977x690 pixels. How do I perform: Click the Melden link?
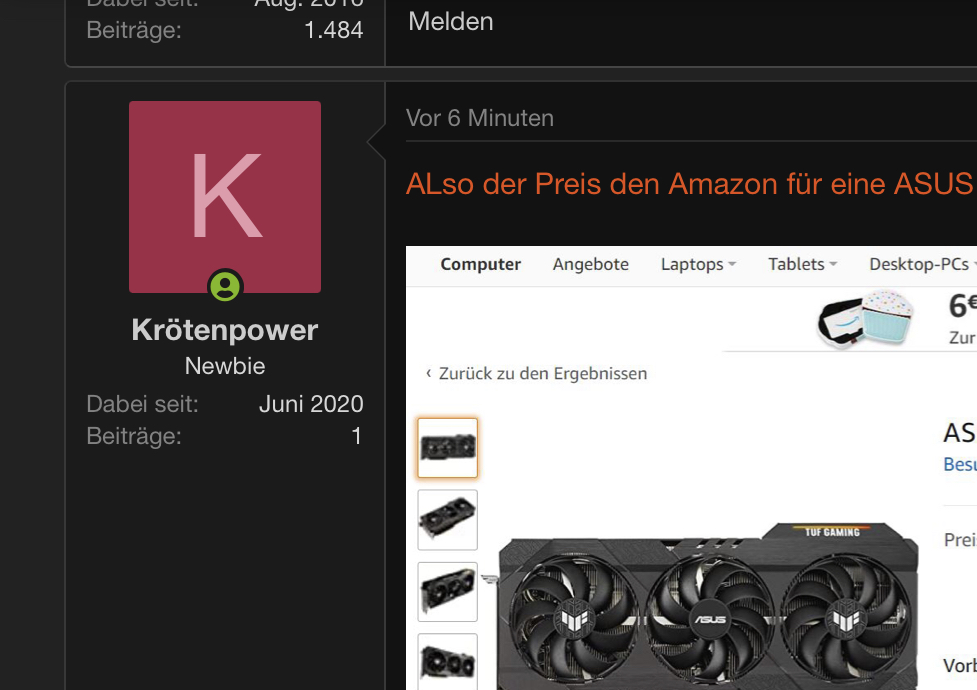pyautogui.click(x=450, y=22)
